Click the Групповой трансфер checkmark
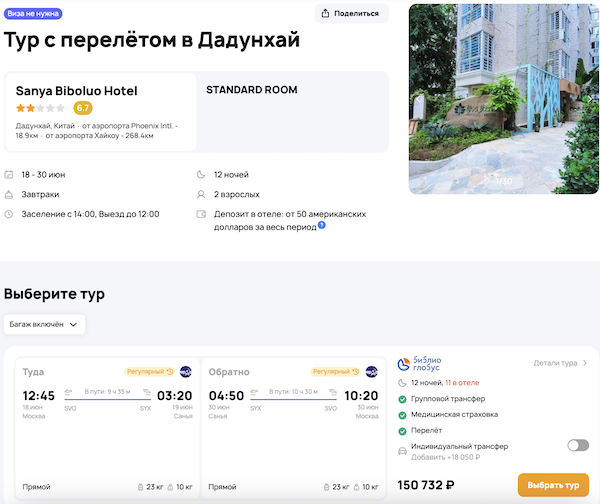This screenshot has width=600, height=504. point(402,400)
